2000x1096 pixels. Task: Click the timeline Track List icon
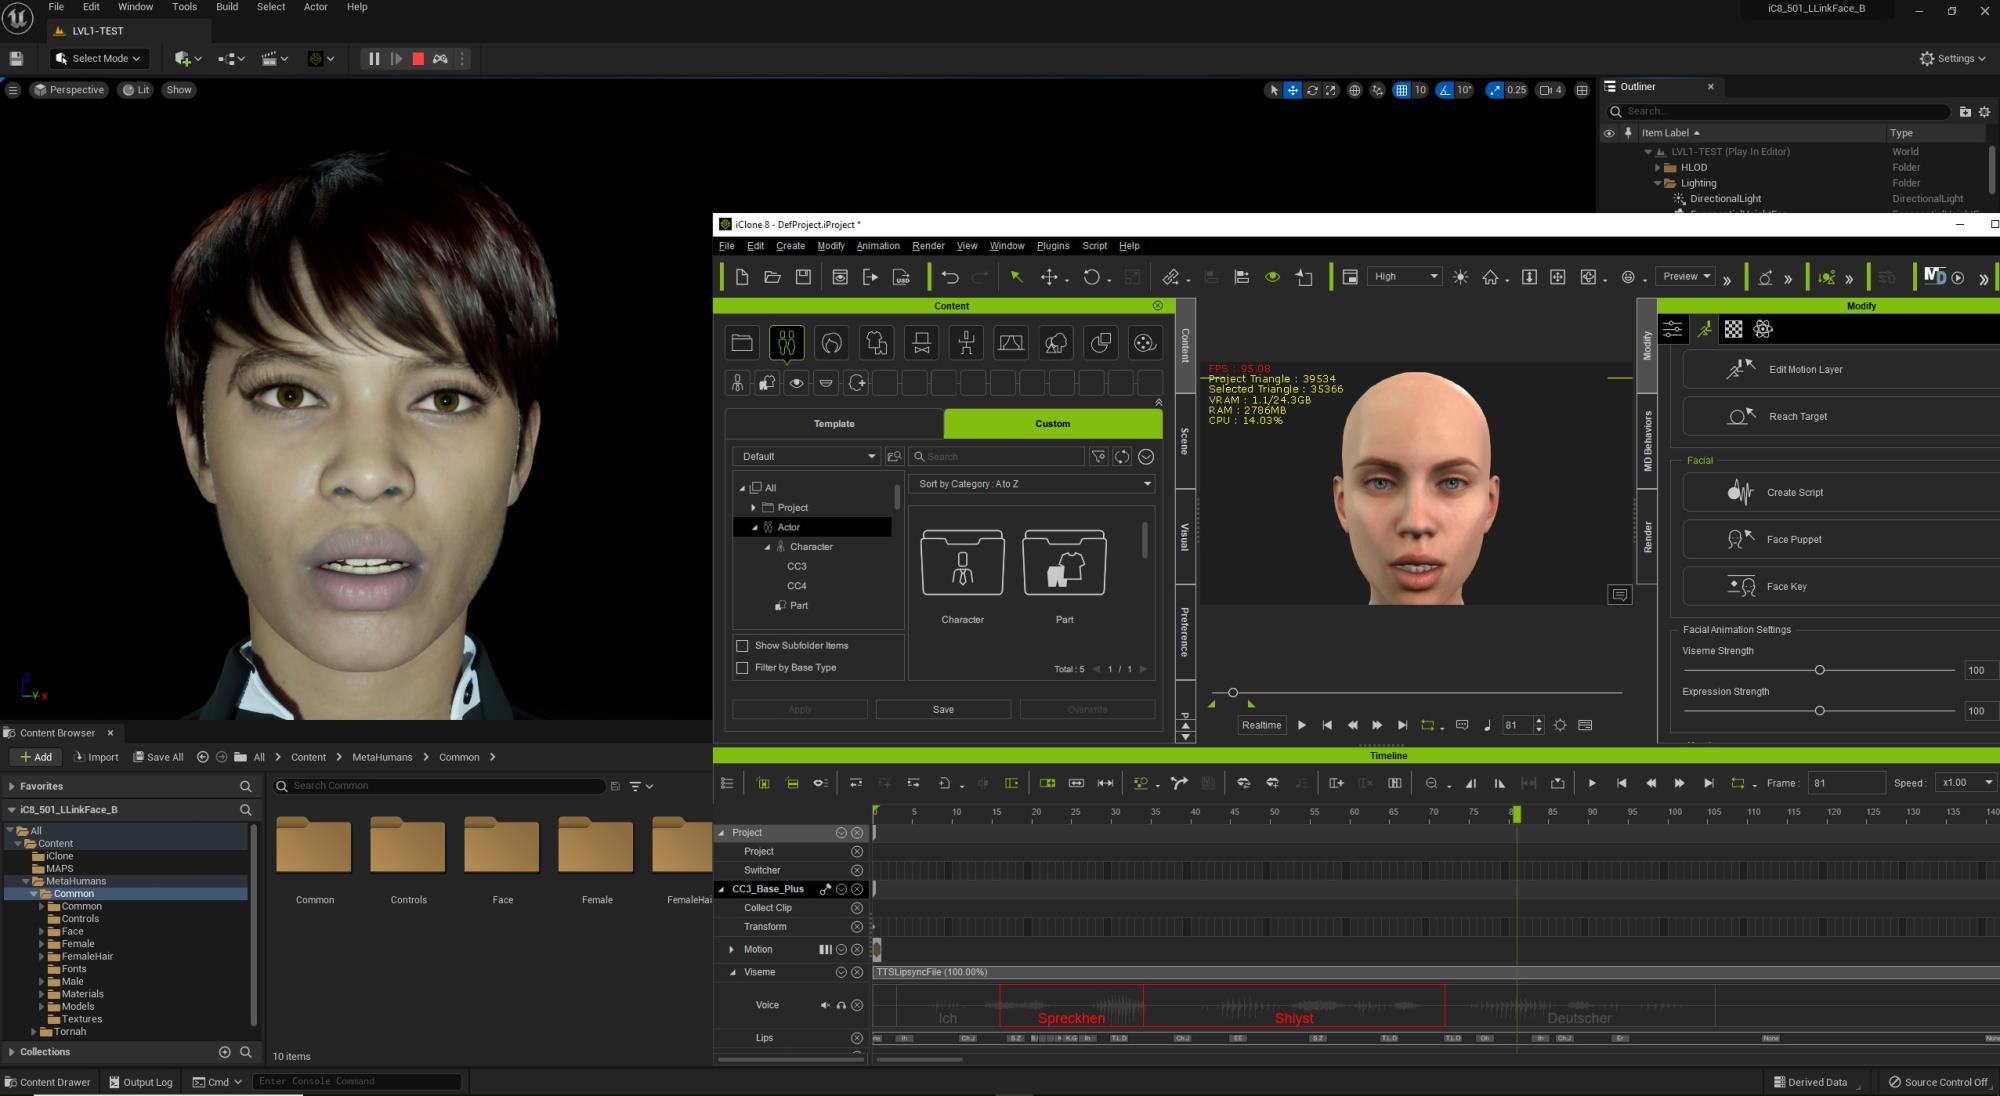click(x=727, y=783)
